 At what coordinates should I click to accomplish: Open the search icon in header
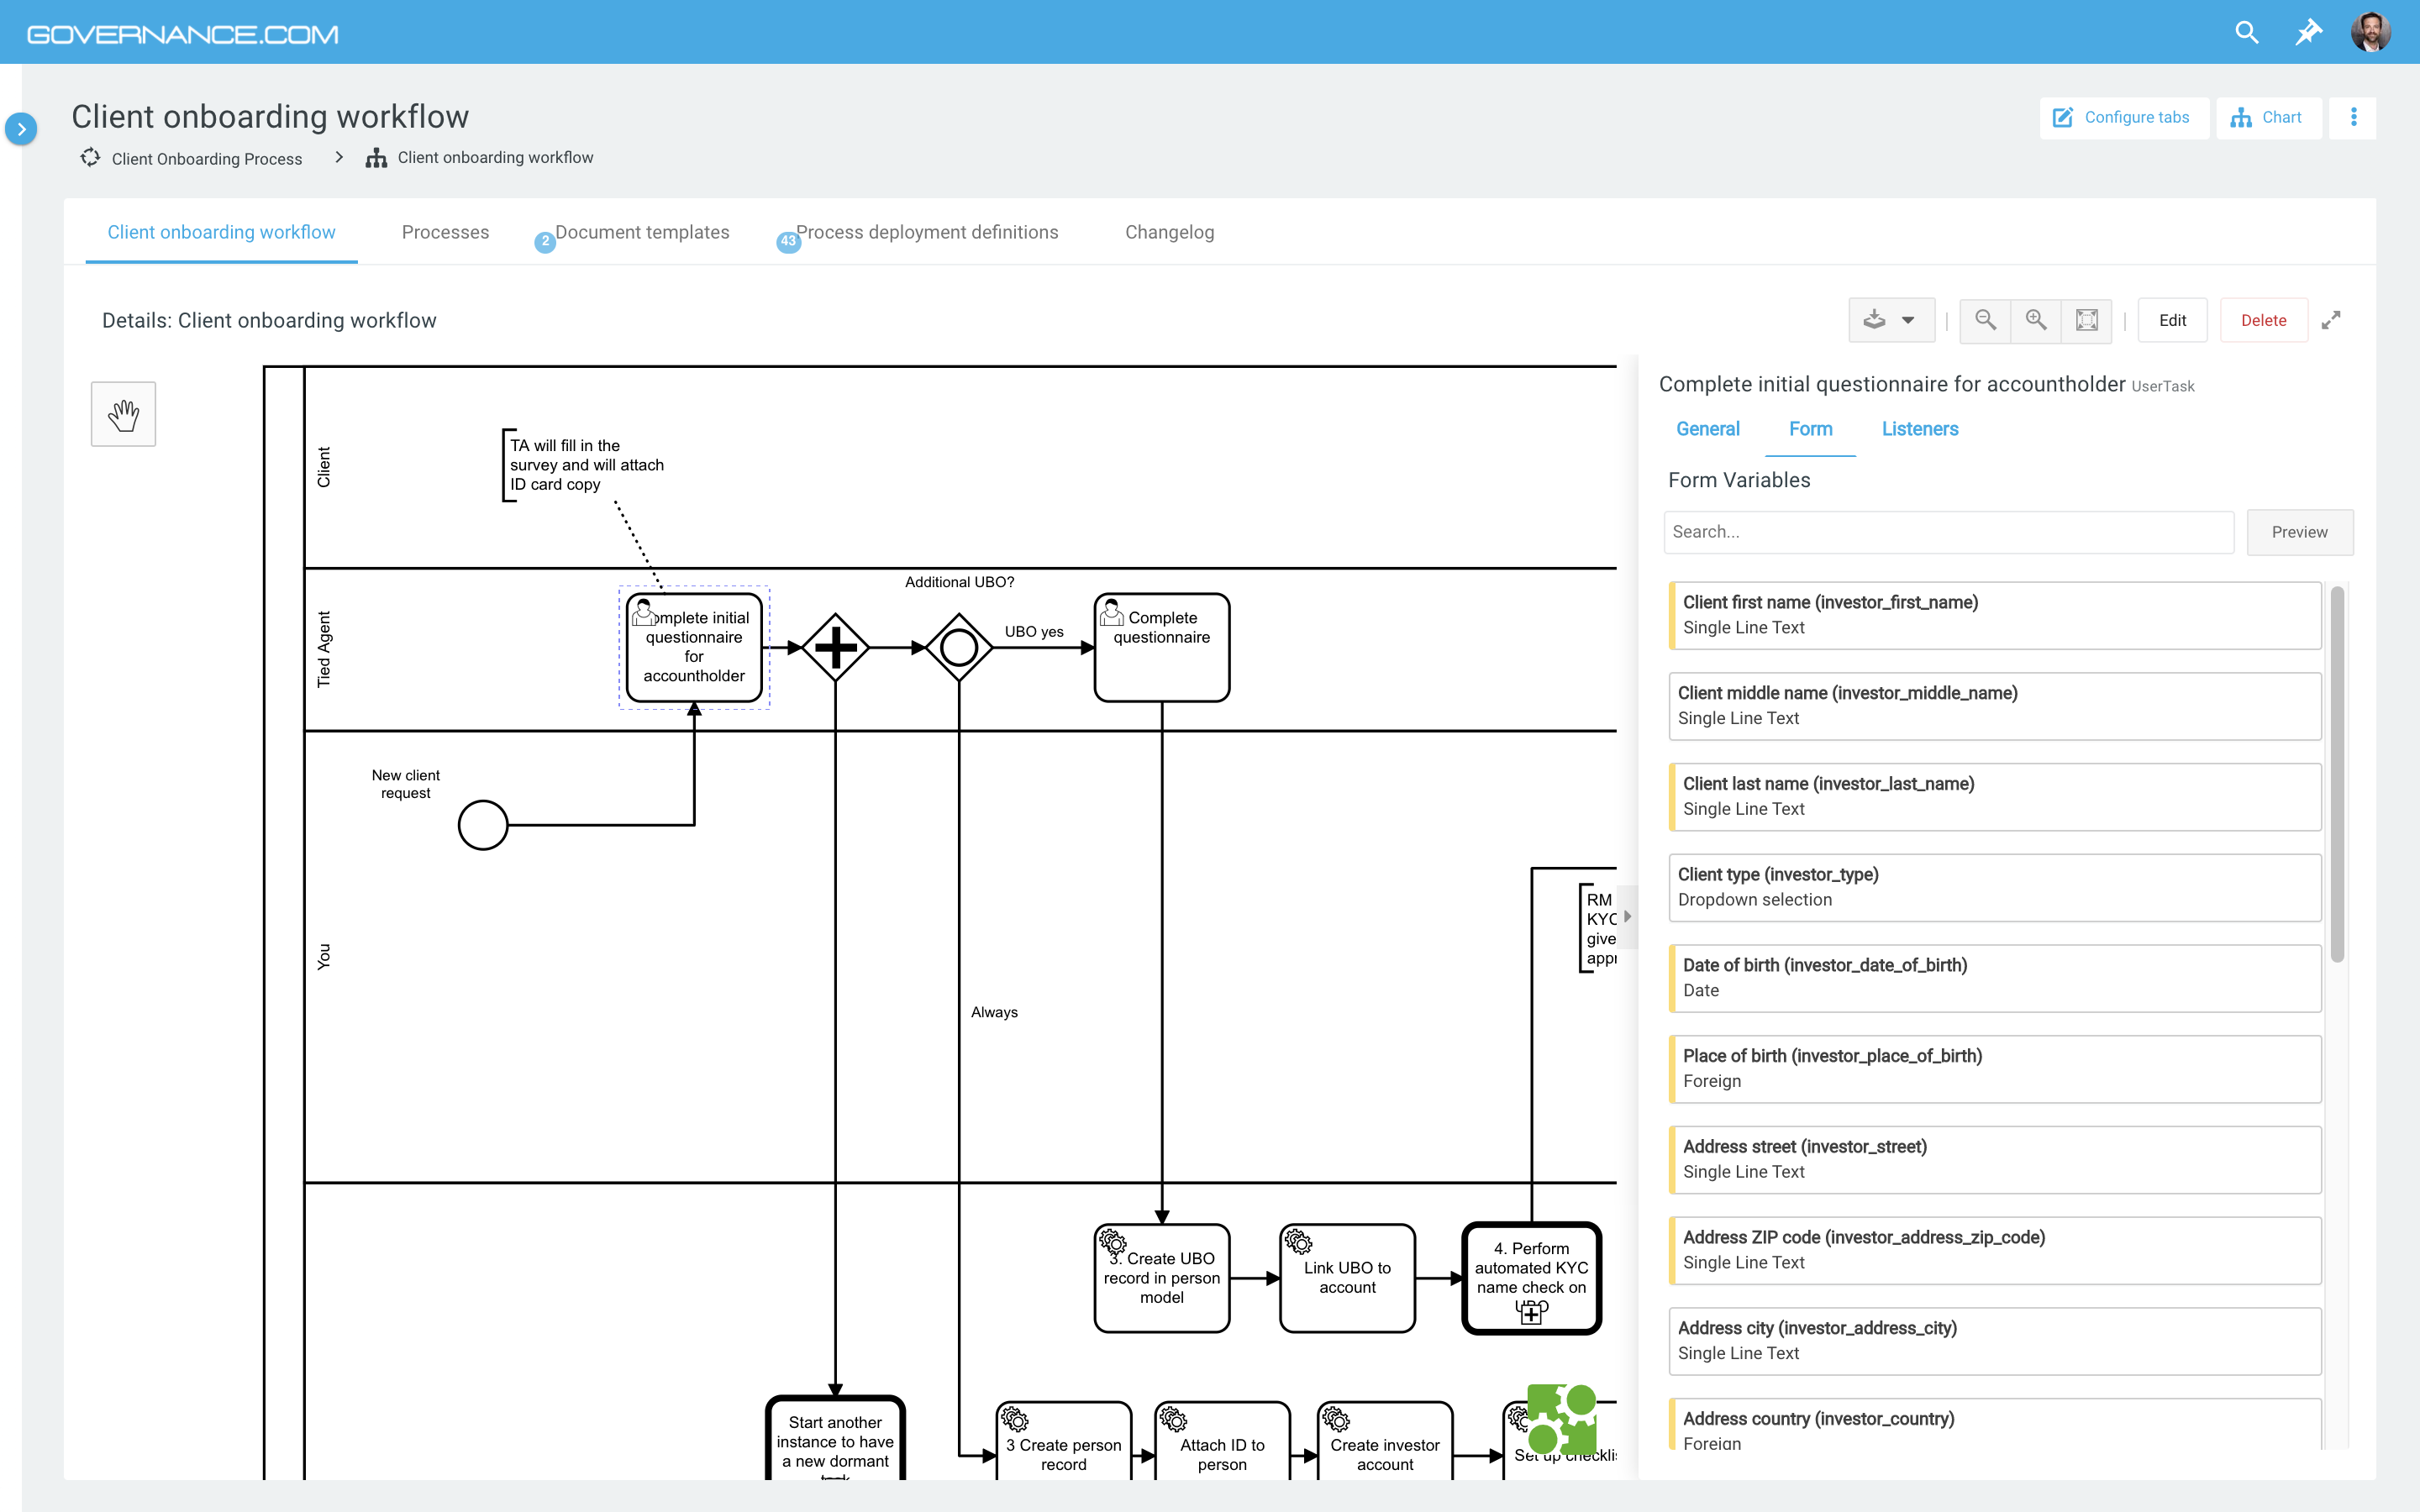click(2246, 33)
